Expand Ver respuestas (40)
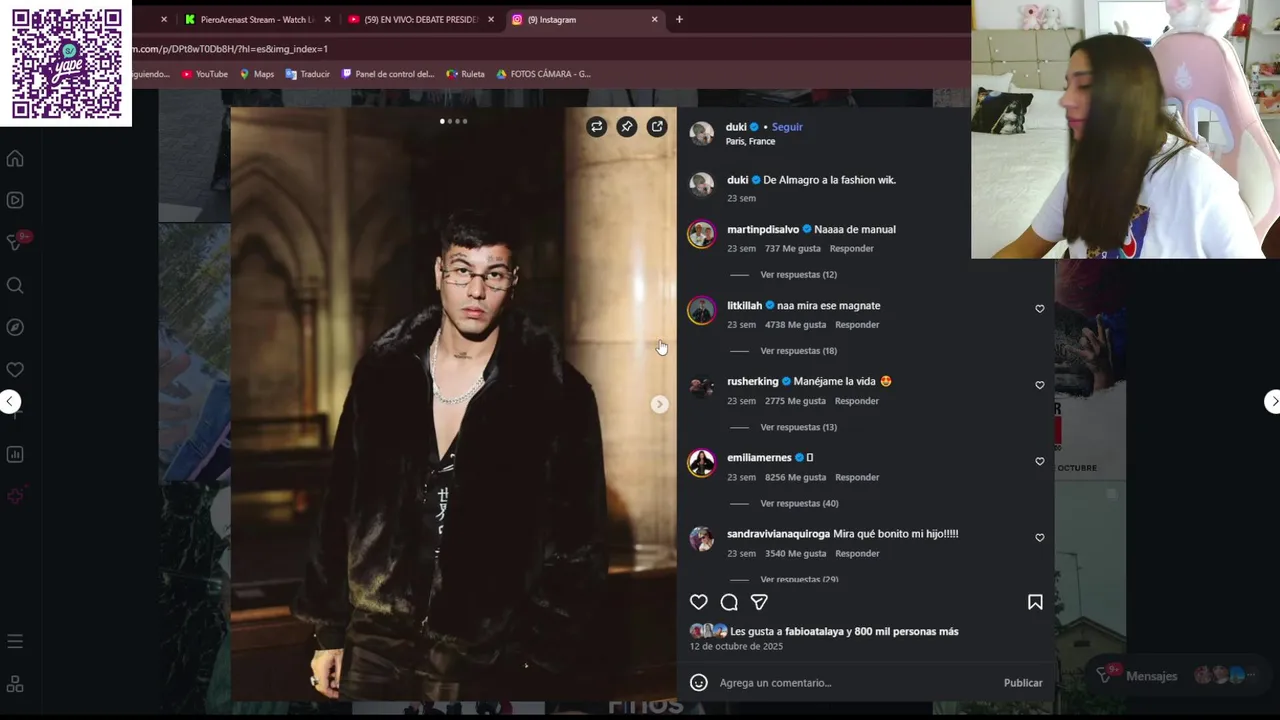1280x720 pixels. tap(799, 503)
